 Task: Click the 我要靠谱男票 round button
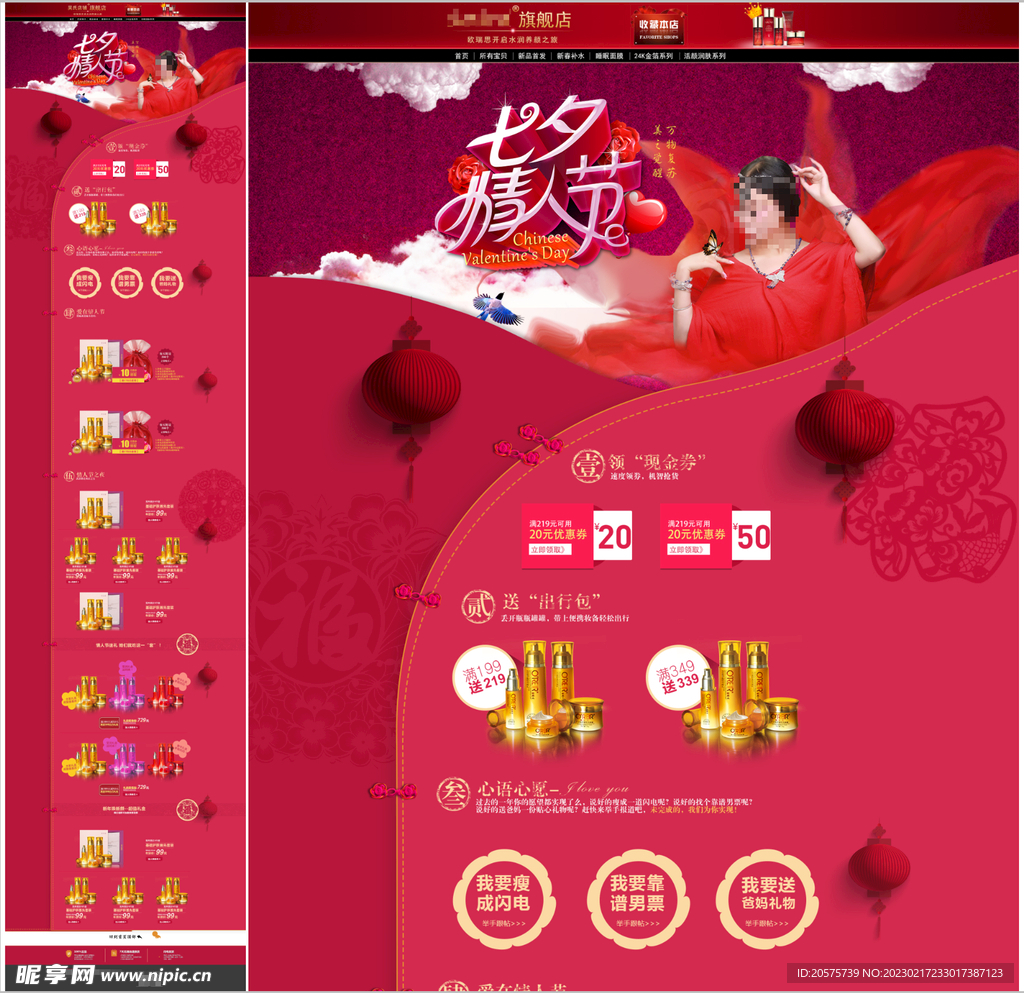[x=637, y=898]
